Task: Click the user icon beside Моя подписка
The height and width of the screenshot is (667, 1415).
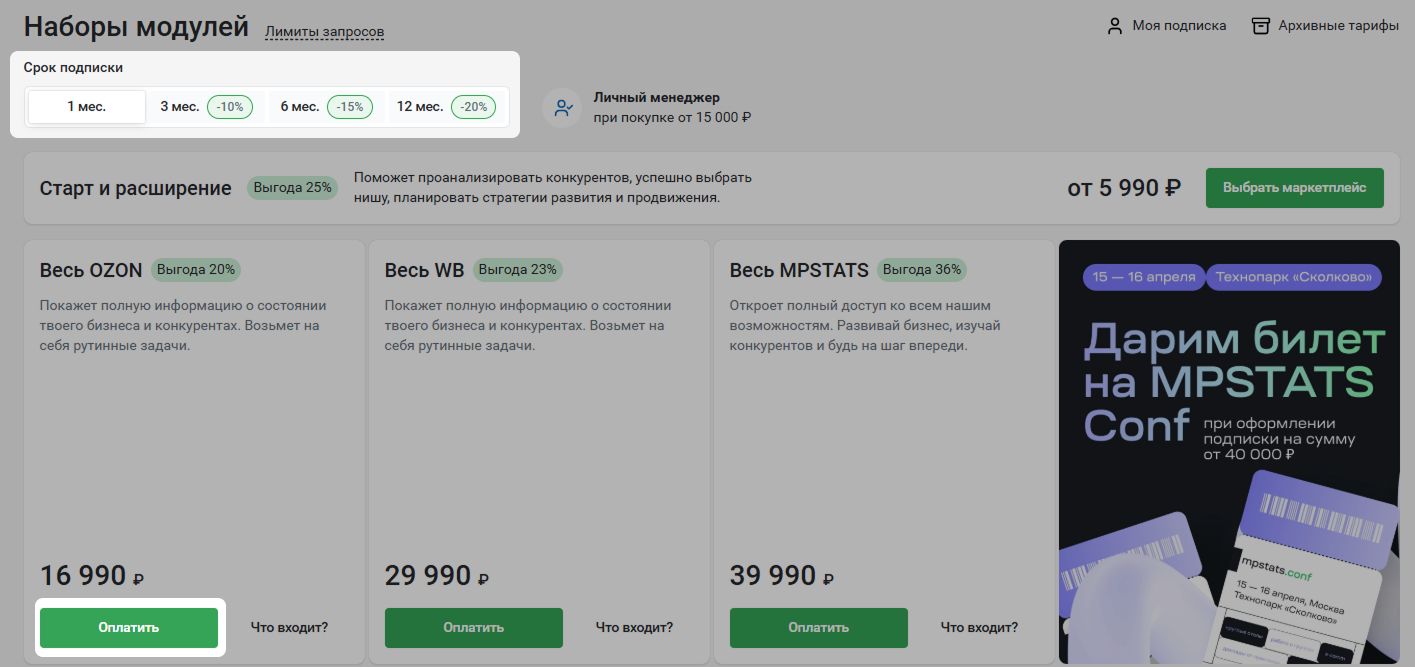Action: point(1115,26)
